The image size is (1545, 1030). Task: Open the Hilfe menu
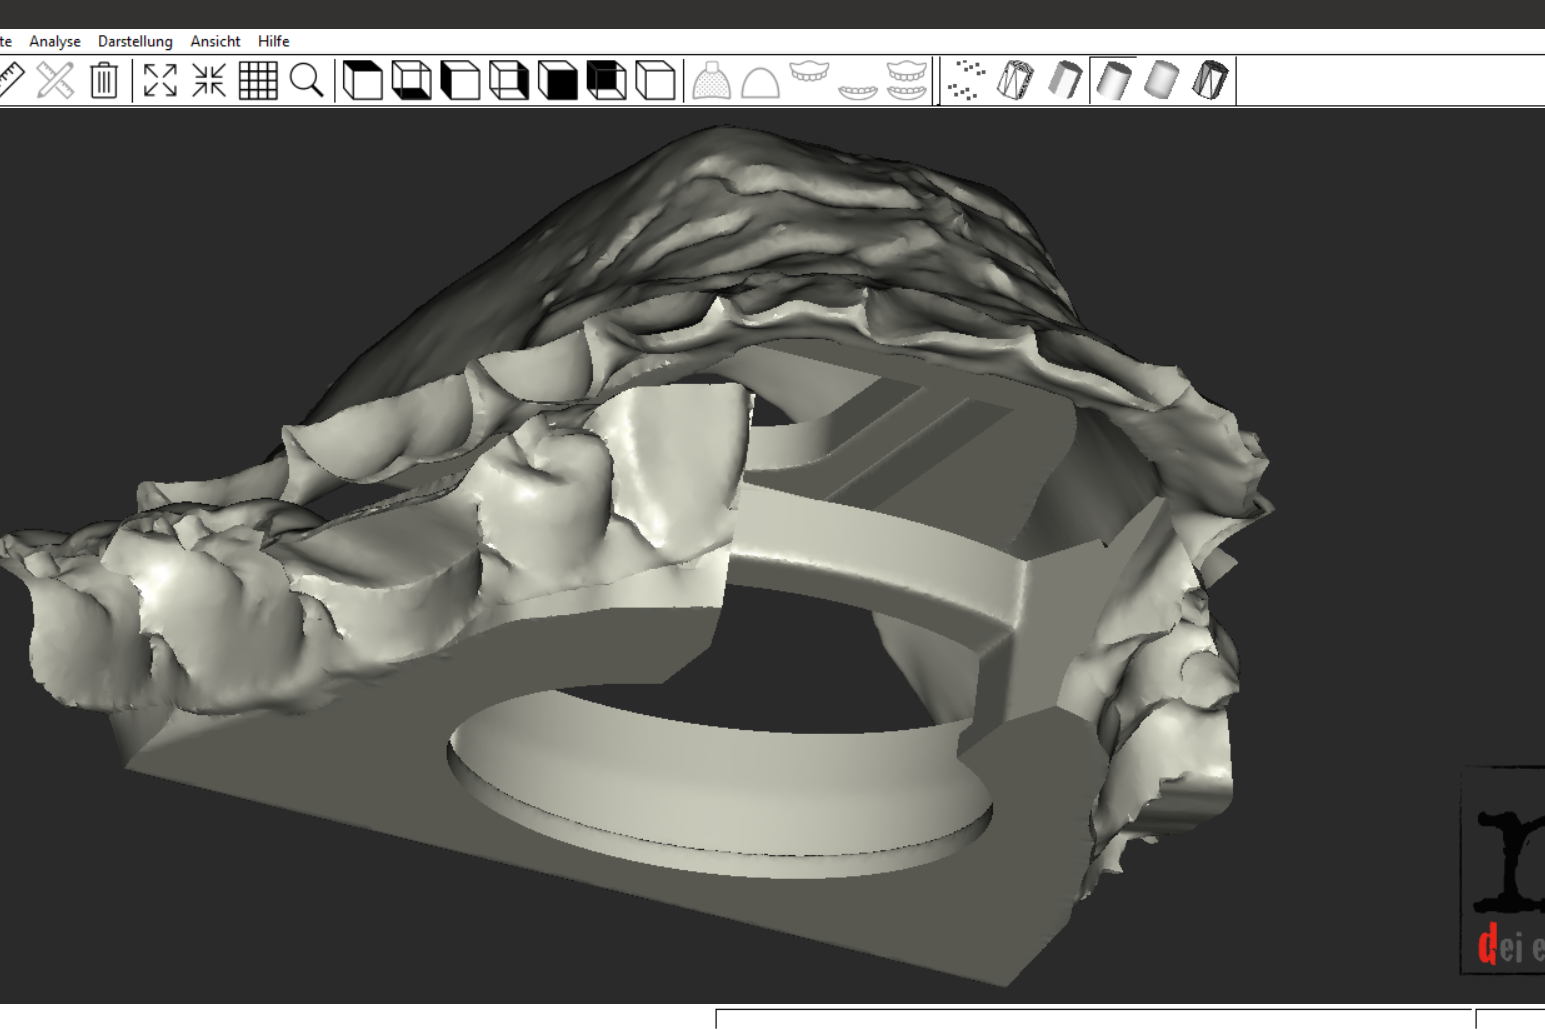point(273,41)
